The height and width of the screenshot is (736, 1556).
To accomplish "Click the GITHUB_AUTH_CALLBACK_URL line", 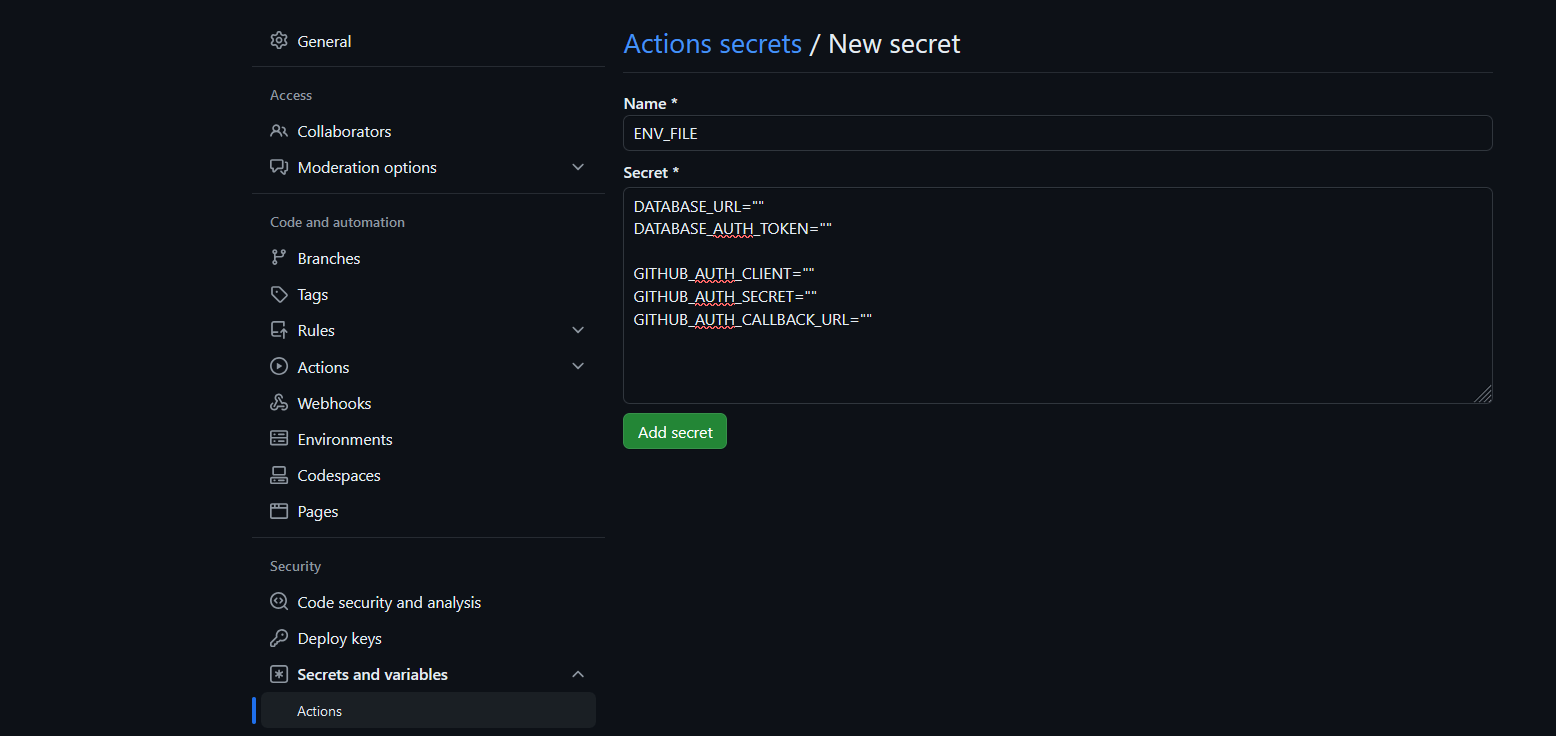I will 754,320.
